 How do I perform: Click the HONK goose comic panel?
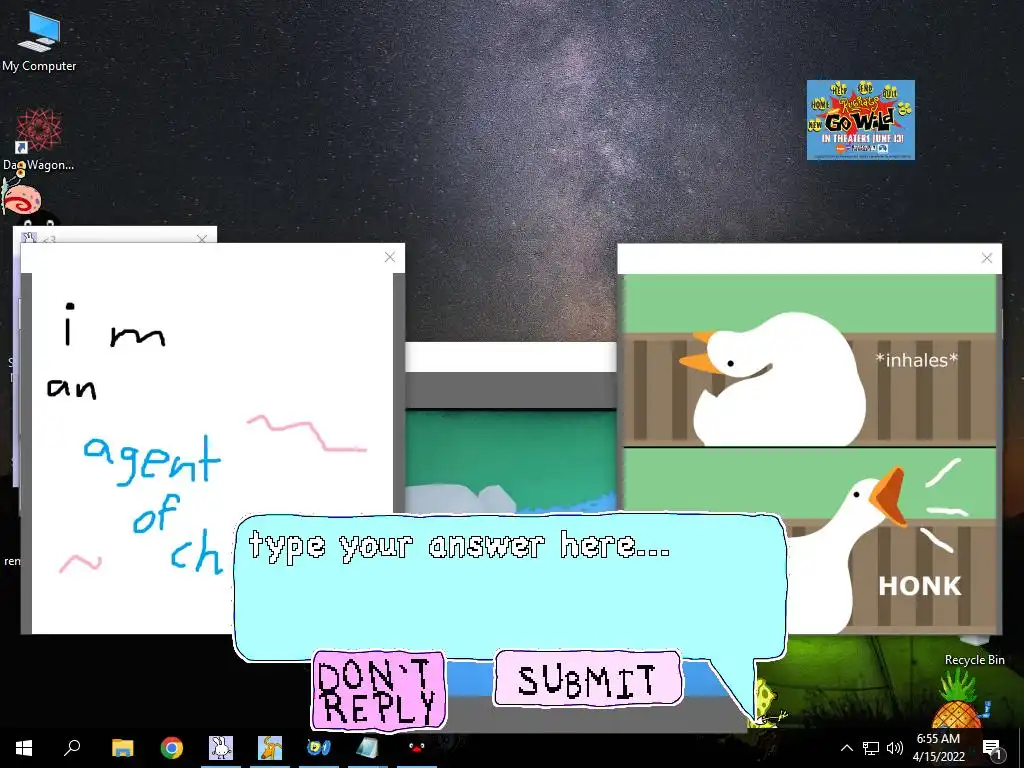tap(891, 541)
